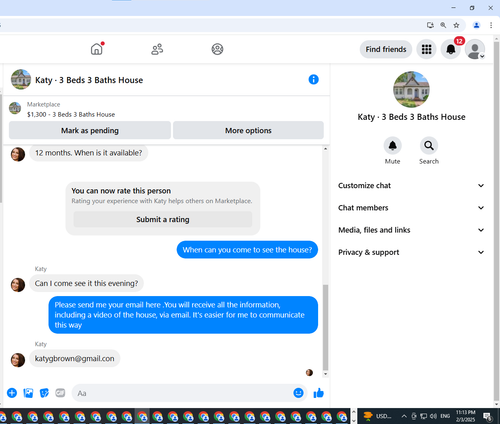Search in conversation magnifier icon
500x424 pixels.
click(x=429, y=146)
